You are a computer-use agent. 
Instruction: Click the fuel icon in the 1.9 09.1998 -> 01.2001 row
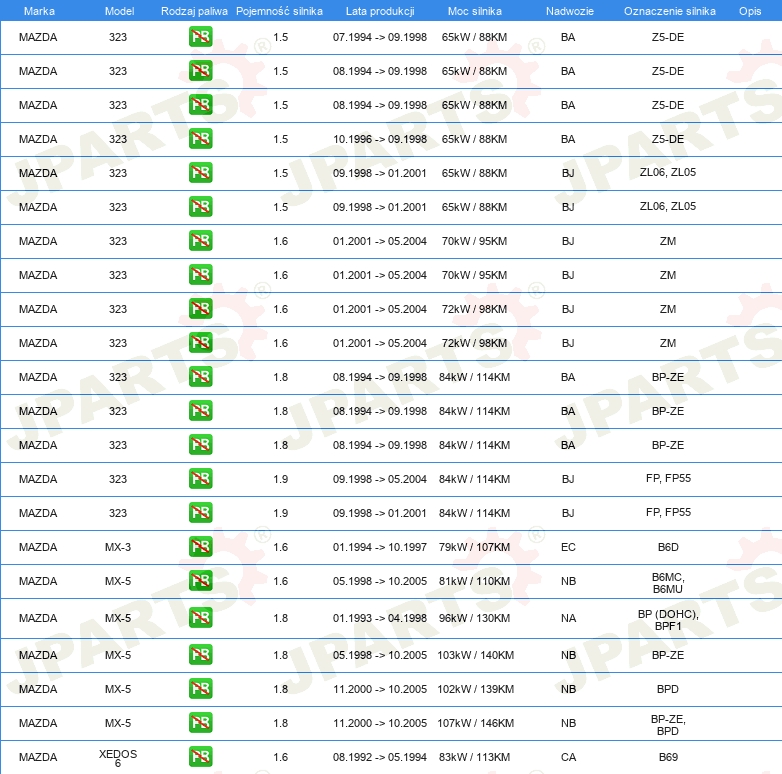point(200,513)
